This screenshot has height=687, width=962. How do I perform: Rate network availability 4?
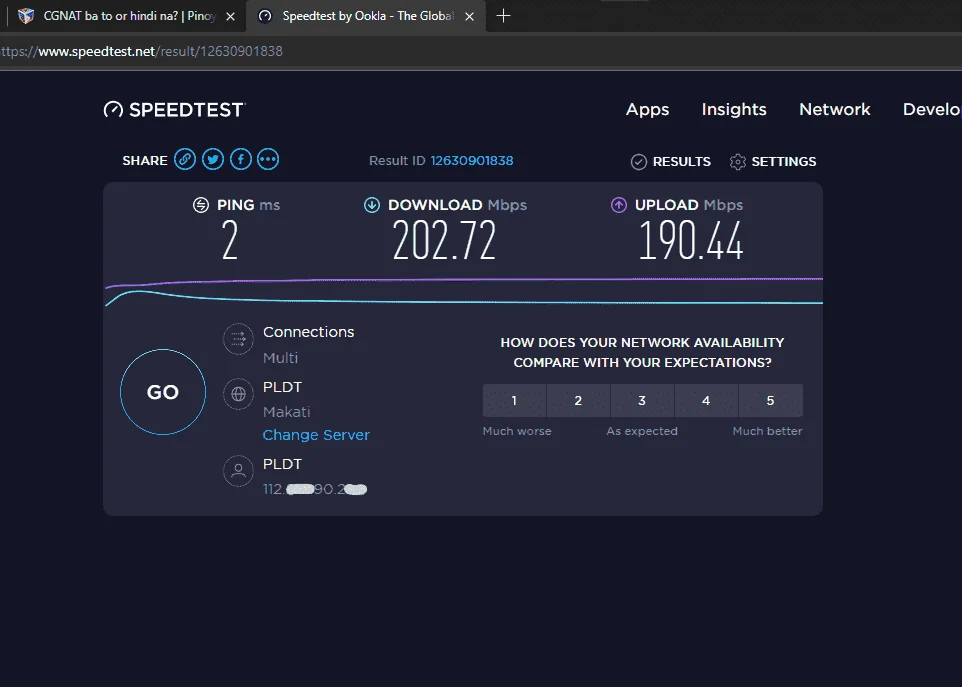[x=706, y=401]
